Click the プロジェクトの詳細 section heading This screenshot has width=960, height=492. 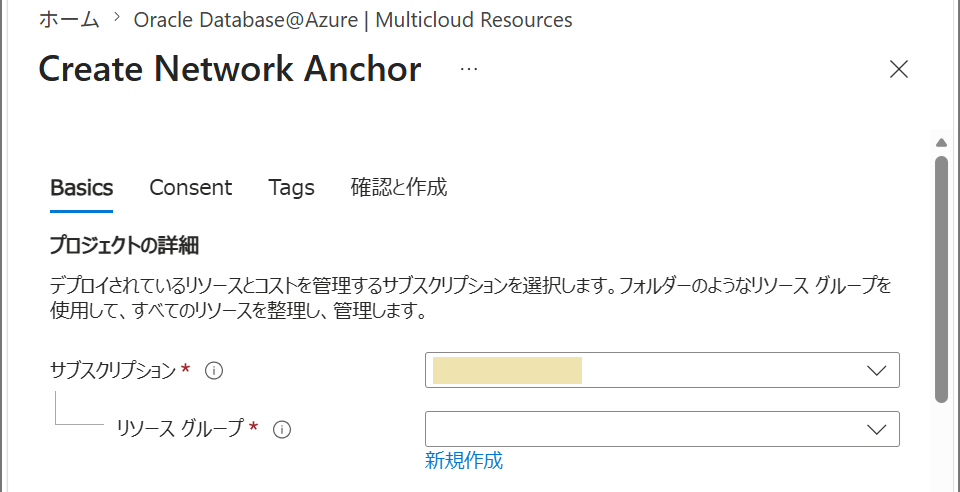click(x=124, y=246)
